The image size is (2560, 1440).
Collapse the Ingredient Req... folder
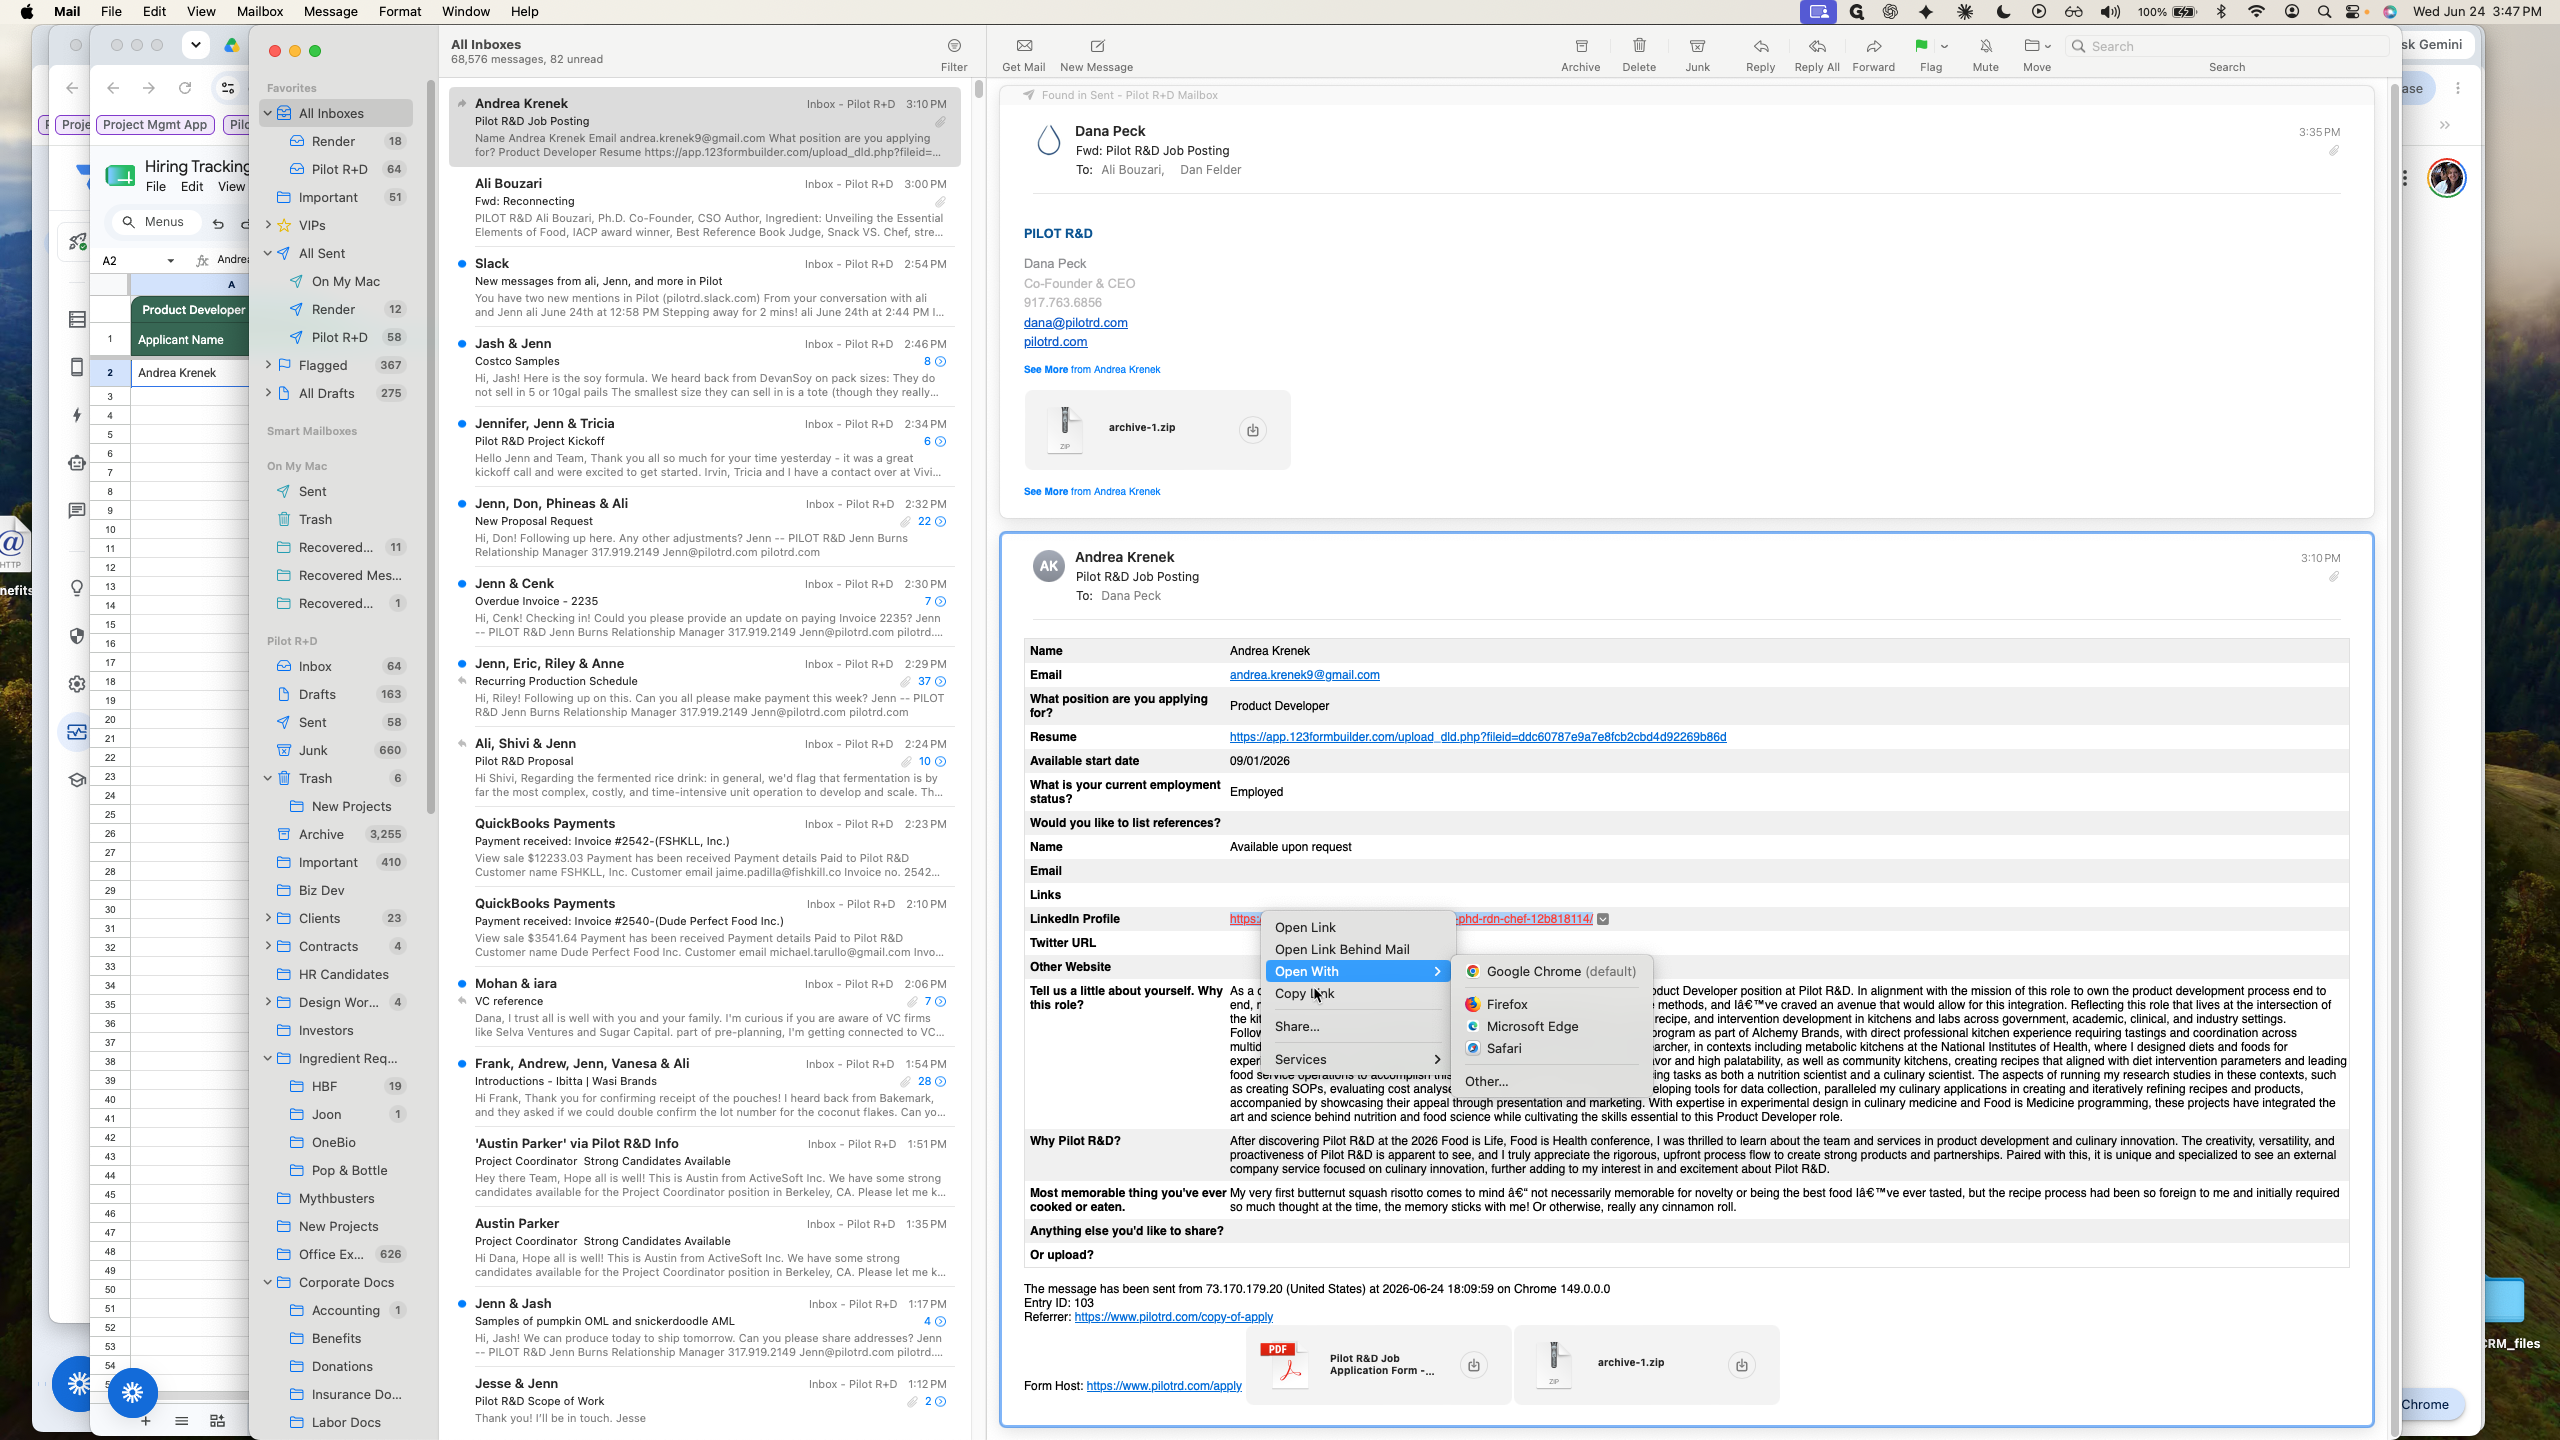coord(268,1058)
